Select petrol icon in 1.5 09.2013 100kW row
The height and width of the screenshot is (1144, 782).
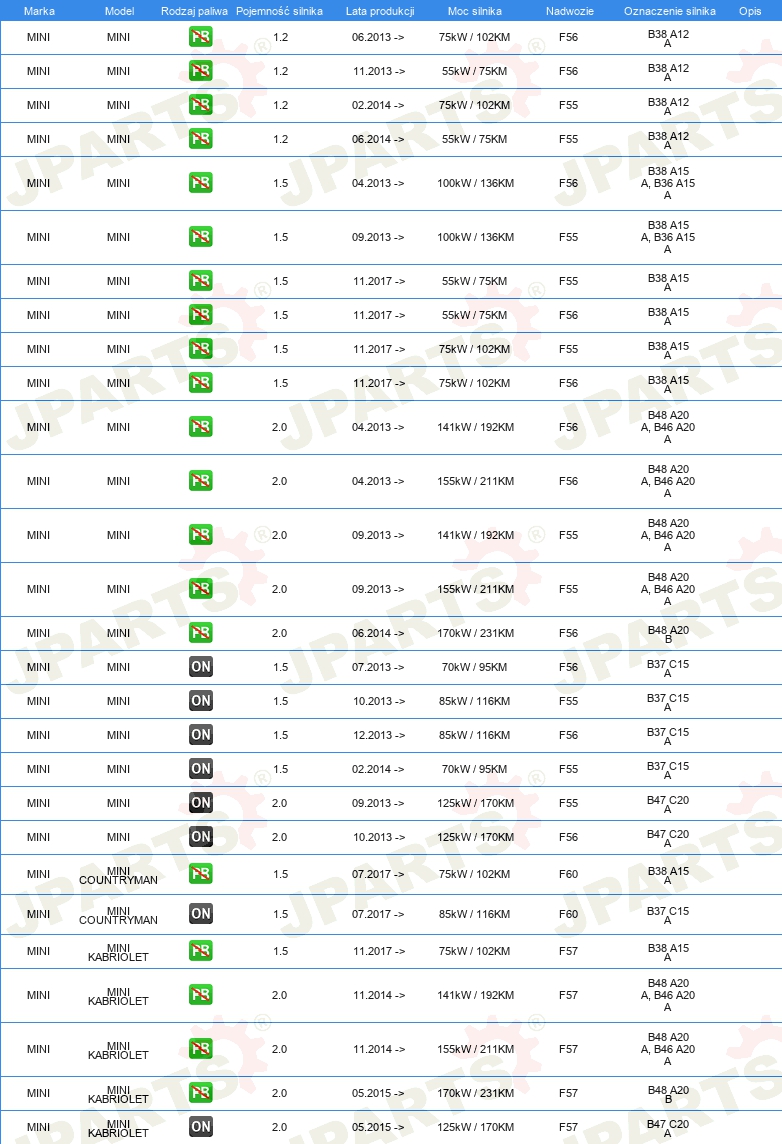(x=201, y=236)
